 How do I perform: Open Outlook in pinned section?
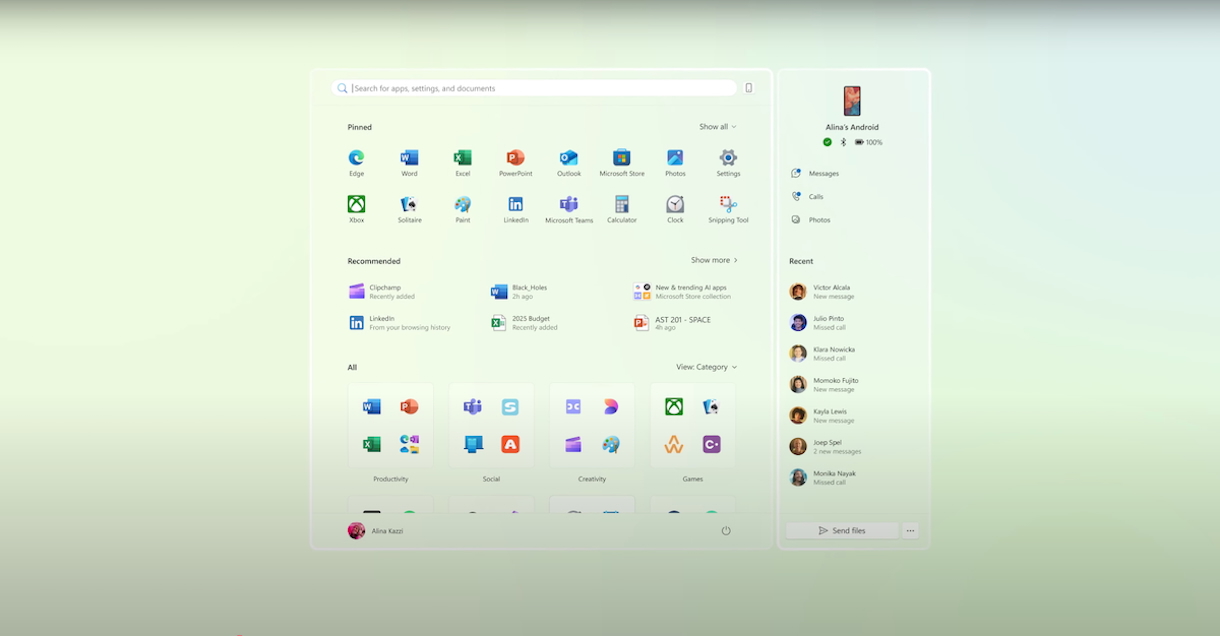tap(569, 162)
